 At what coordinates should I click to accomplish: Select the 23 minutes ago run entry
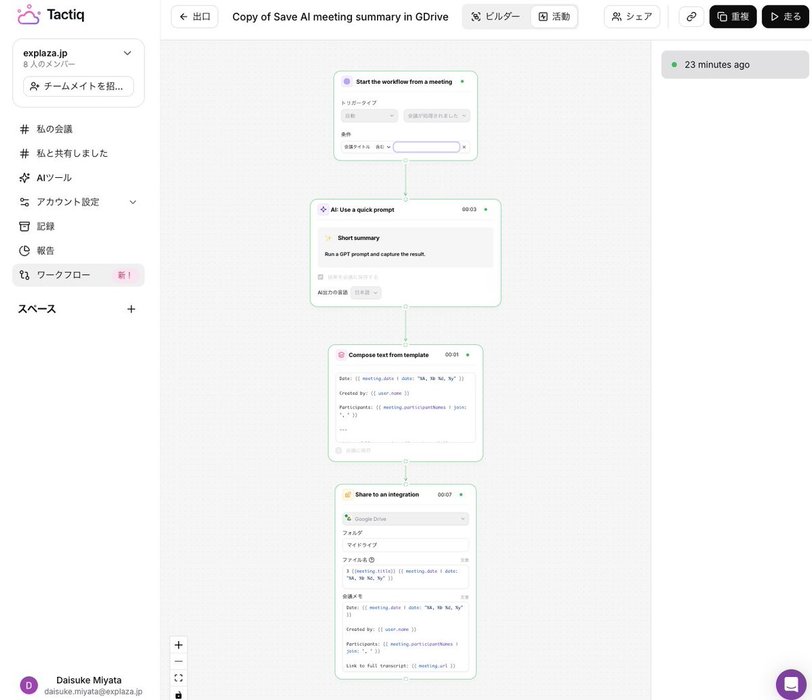735,65
